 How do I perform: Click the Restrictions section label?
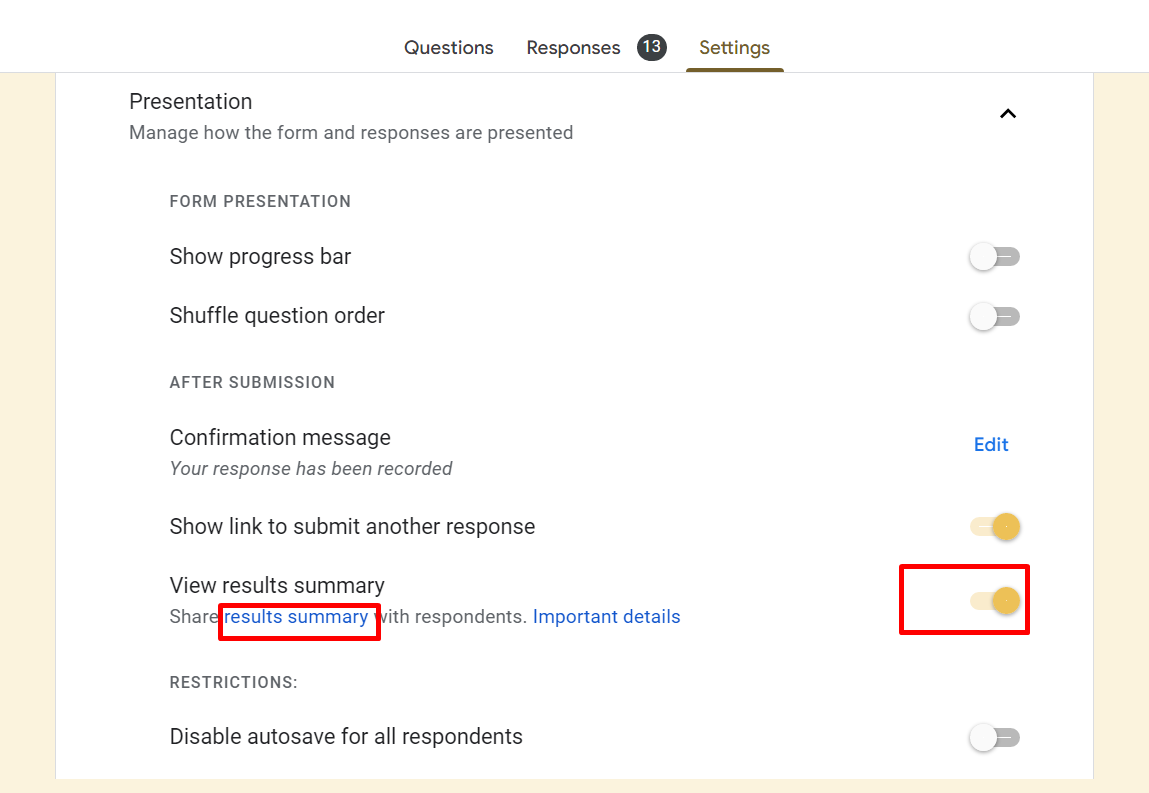click(x=233, y=682)
